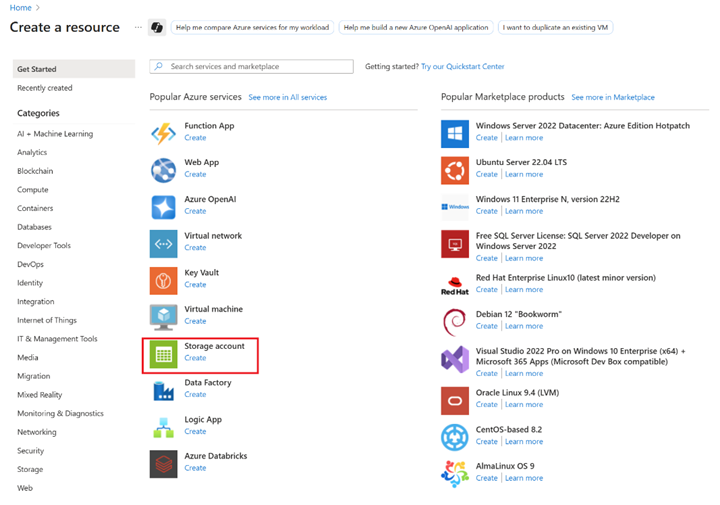Click the Copilot icon beside the title
The width and height of the screenshot is (720, 505).
[x=156, y=28]
